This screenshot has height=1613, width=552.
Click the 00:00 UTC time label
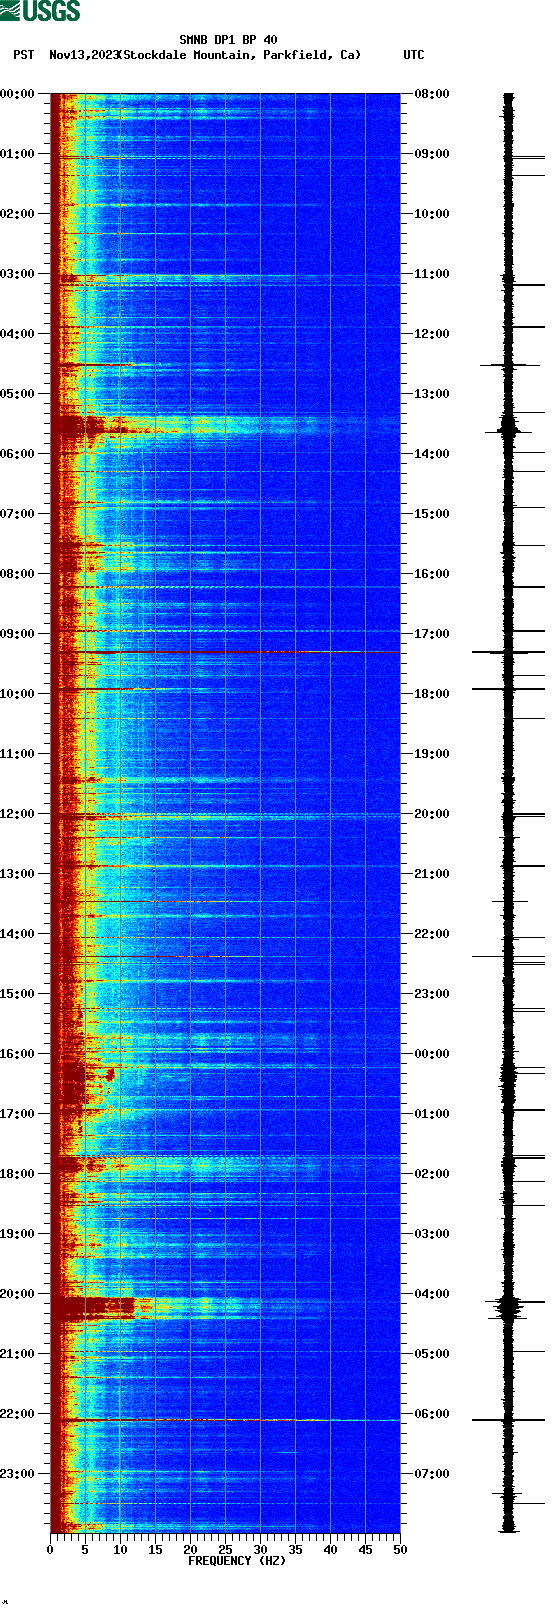(432, 1054)
